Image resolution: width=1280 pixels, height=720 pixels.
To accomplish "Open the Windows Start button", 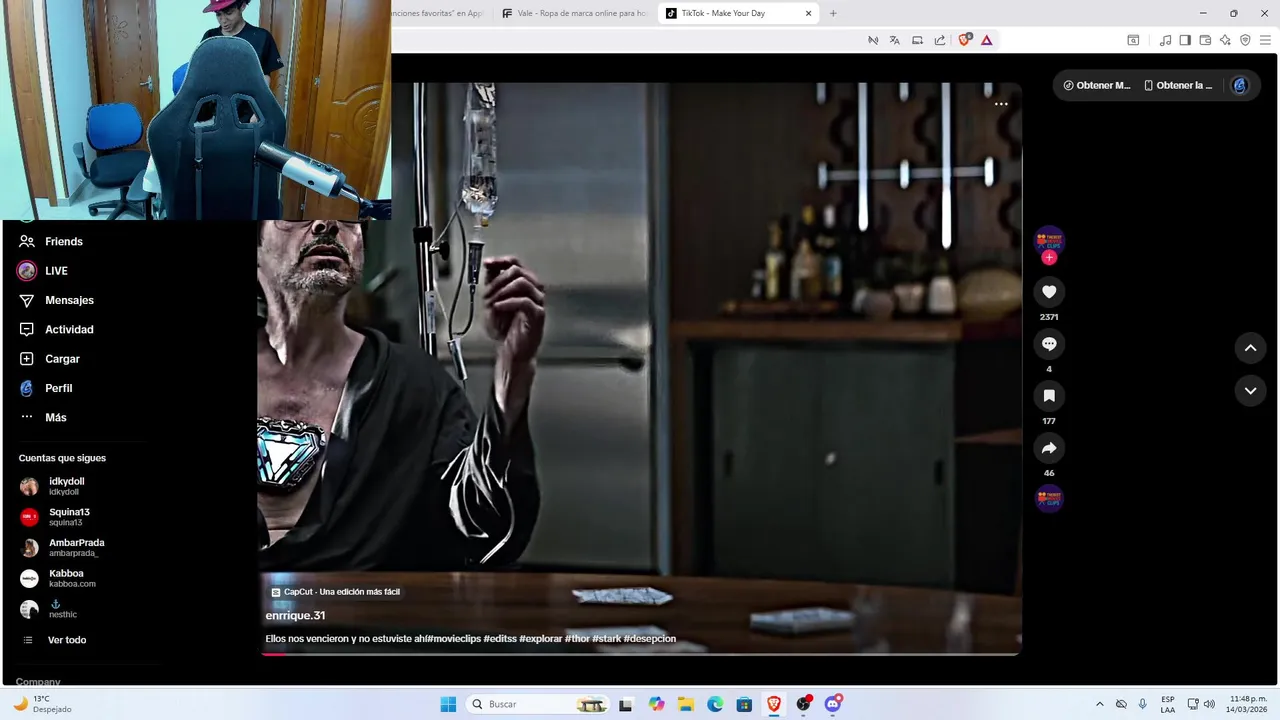I will coord(448,704).
